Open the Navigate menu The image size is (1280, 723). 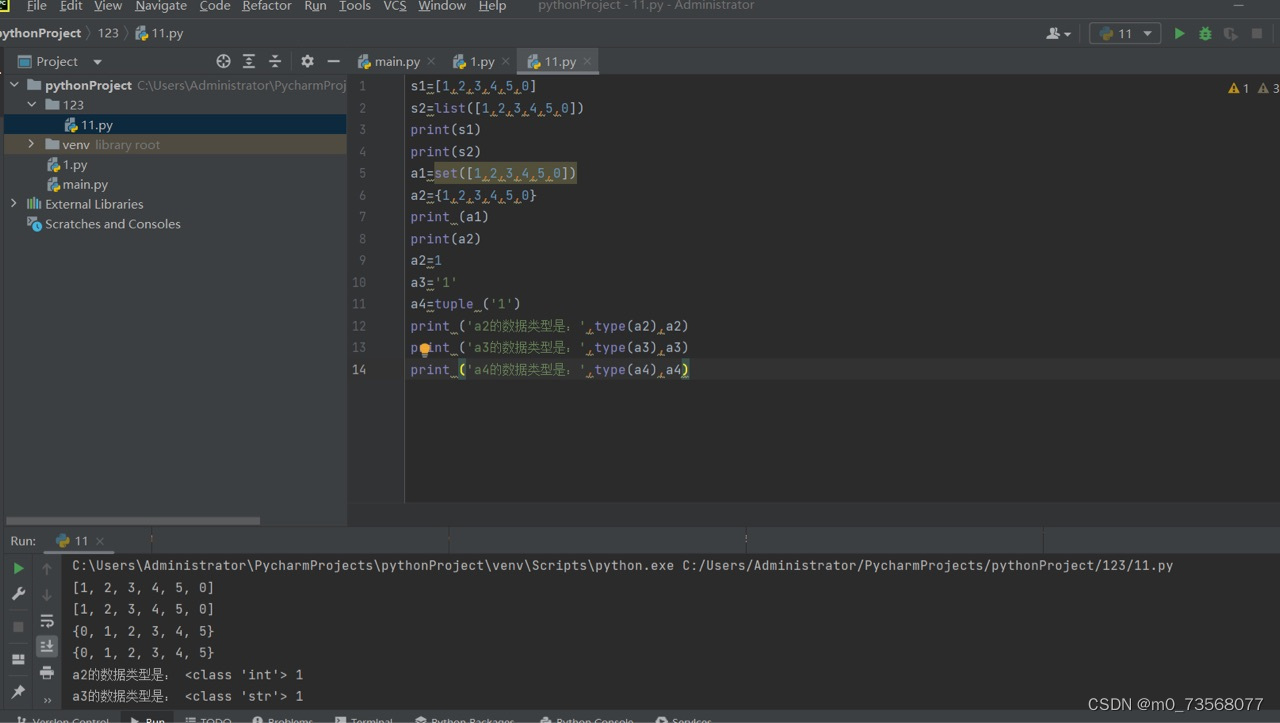coord(161,6)
